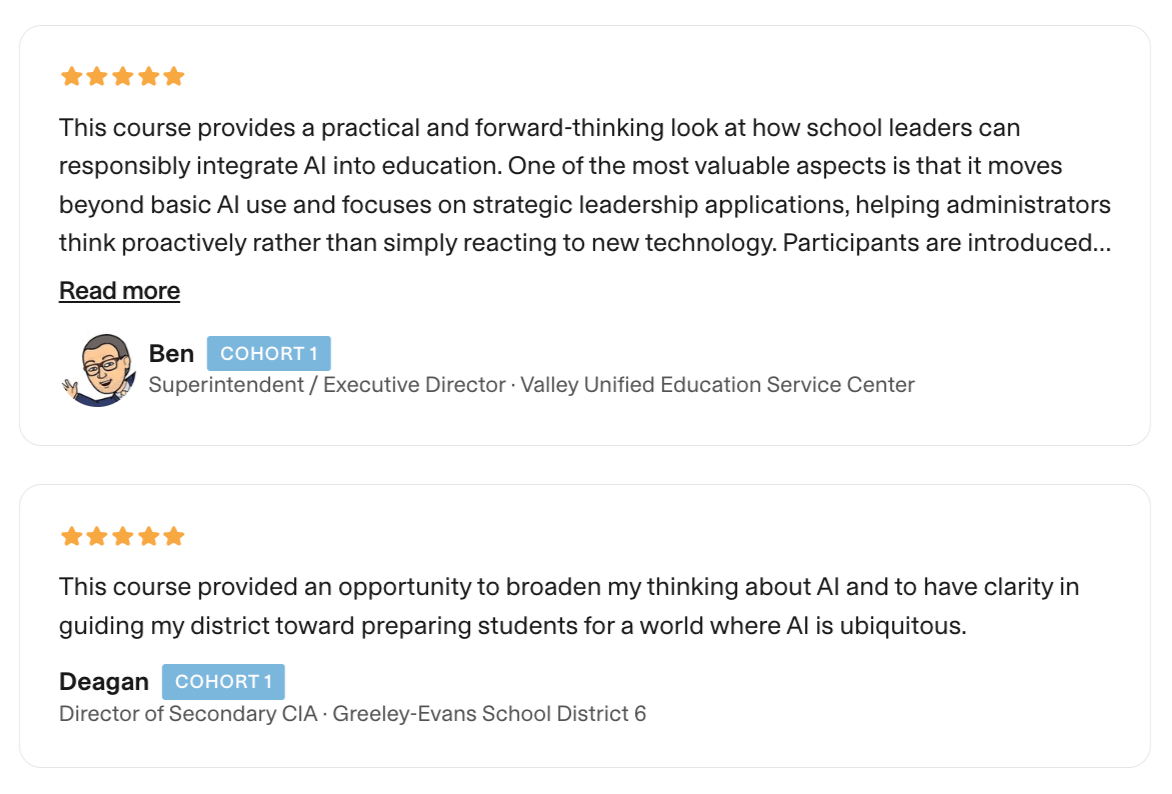The height and width of the screenshot is (794, 1172).
Task: Click the middle star in Deagan's review rating
Action: [x=123, y=536]
